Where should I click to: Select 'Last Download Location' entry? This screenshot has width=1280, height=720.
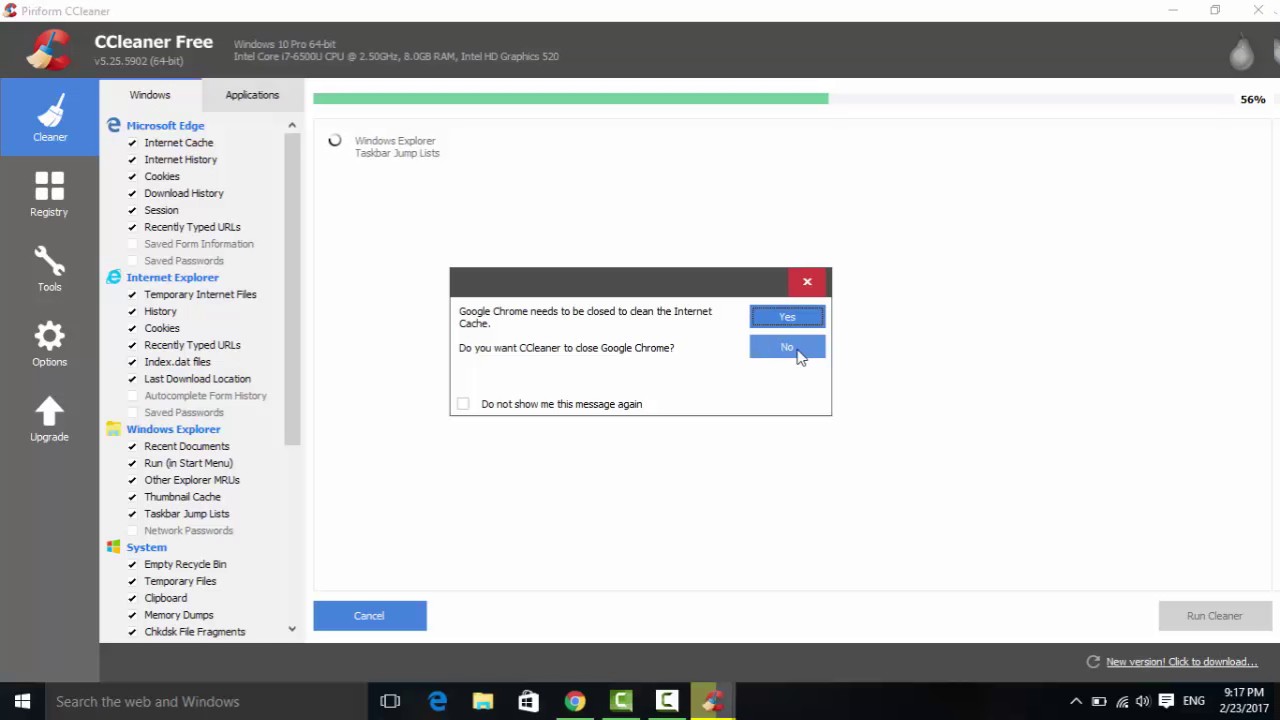point(197,379)
